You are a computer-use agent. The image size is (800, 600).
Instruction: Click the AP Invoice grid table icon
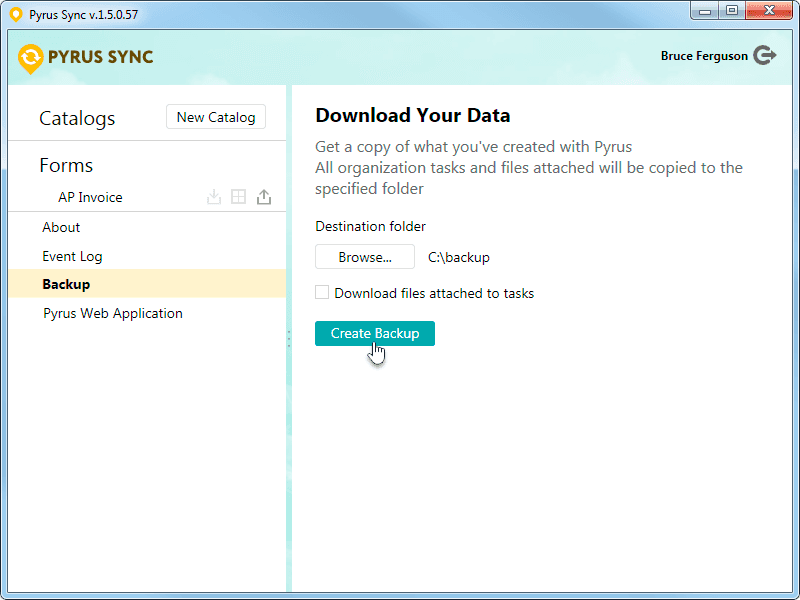pyautogui.click(x=238, y=196)
